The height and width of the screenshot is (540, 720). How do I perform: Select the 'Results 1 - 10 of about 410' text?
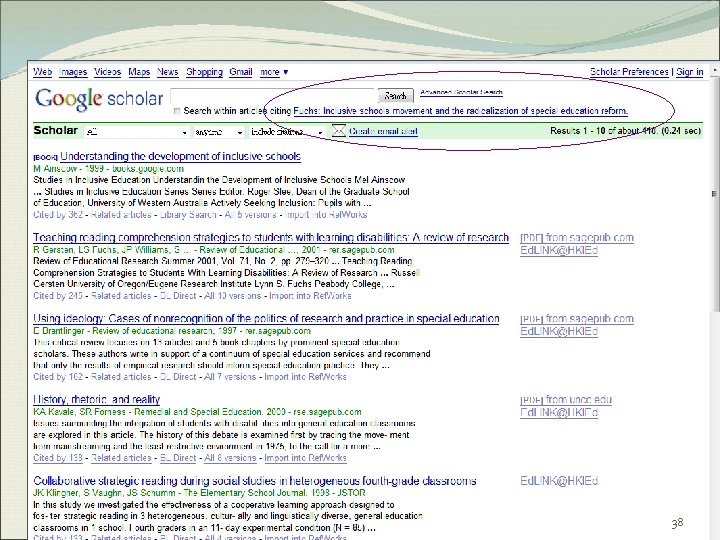[x=604, y=131]
